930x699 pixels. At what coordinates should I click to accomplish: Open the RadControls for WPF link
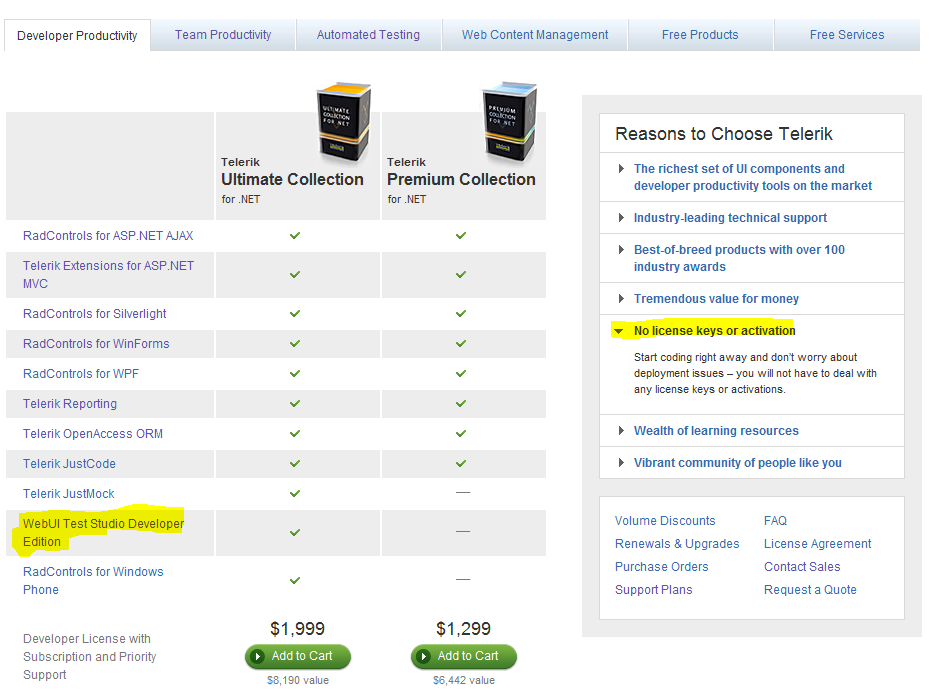pos(81,374)
